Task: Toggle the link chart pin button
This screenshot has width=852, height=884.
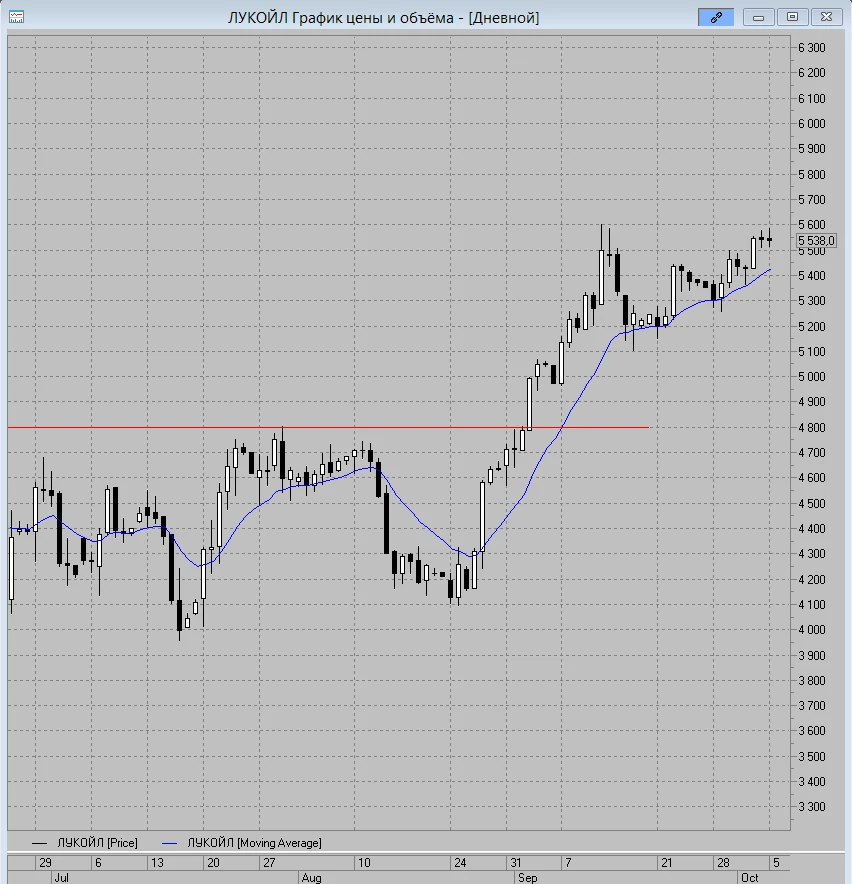Action: (x=716, y=17)
